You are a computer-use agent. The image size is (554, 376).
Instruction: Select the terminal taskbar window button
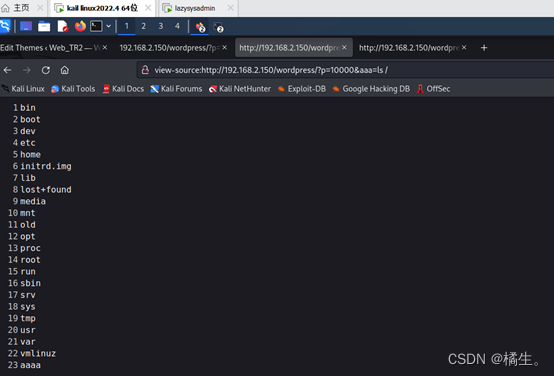tap(218, 27)
